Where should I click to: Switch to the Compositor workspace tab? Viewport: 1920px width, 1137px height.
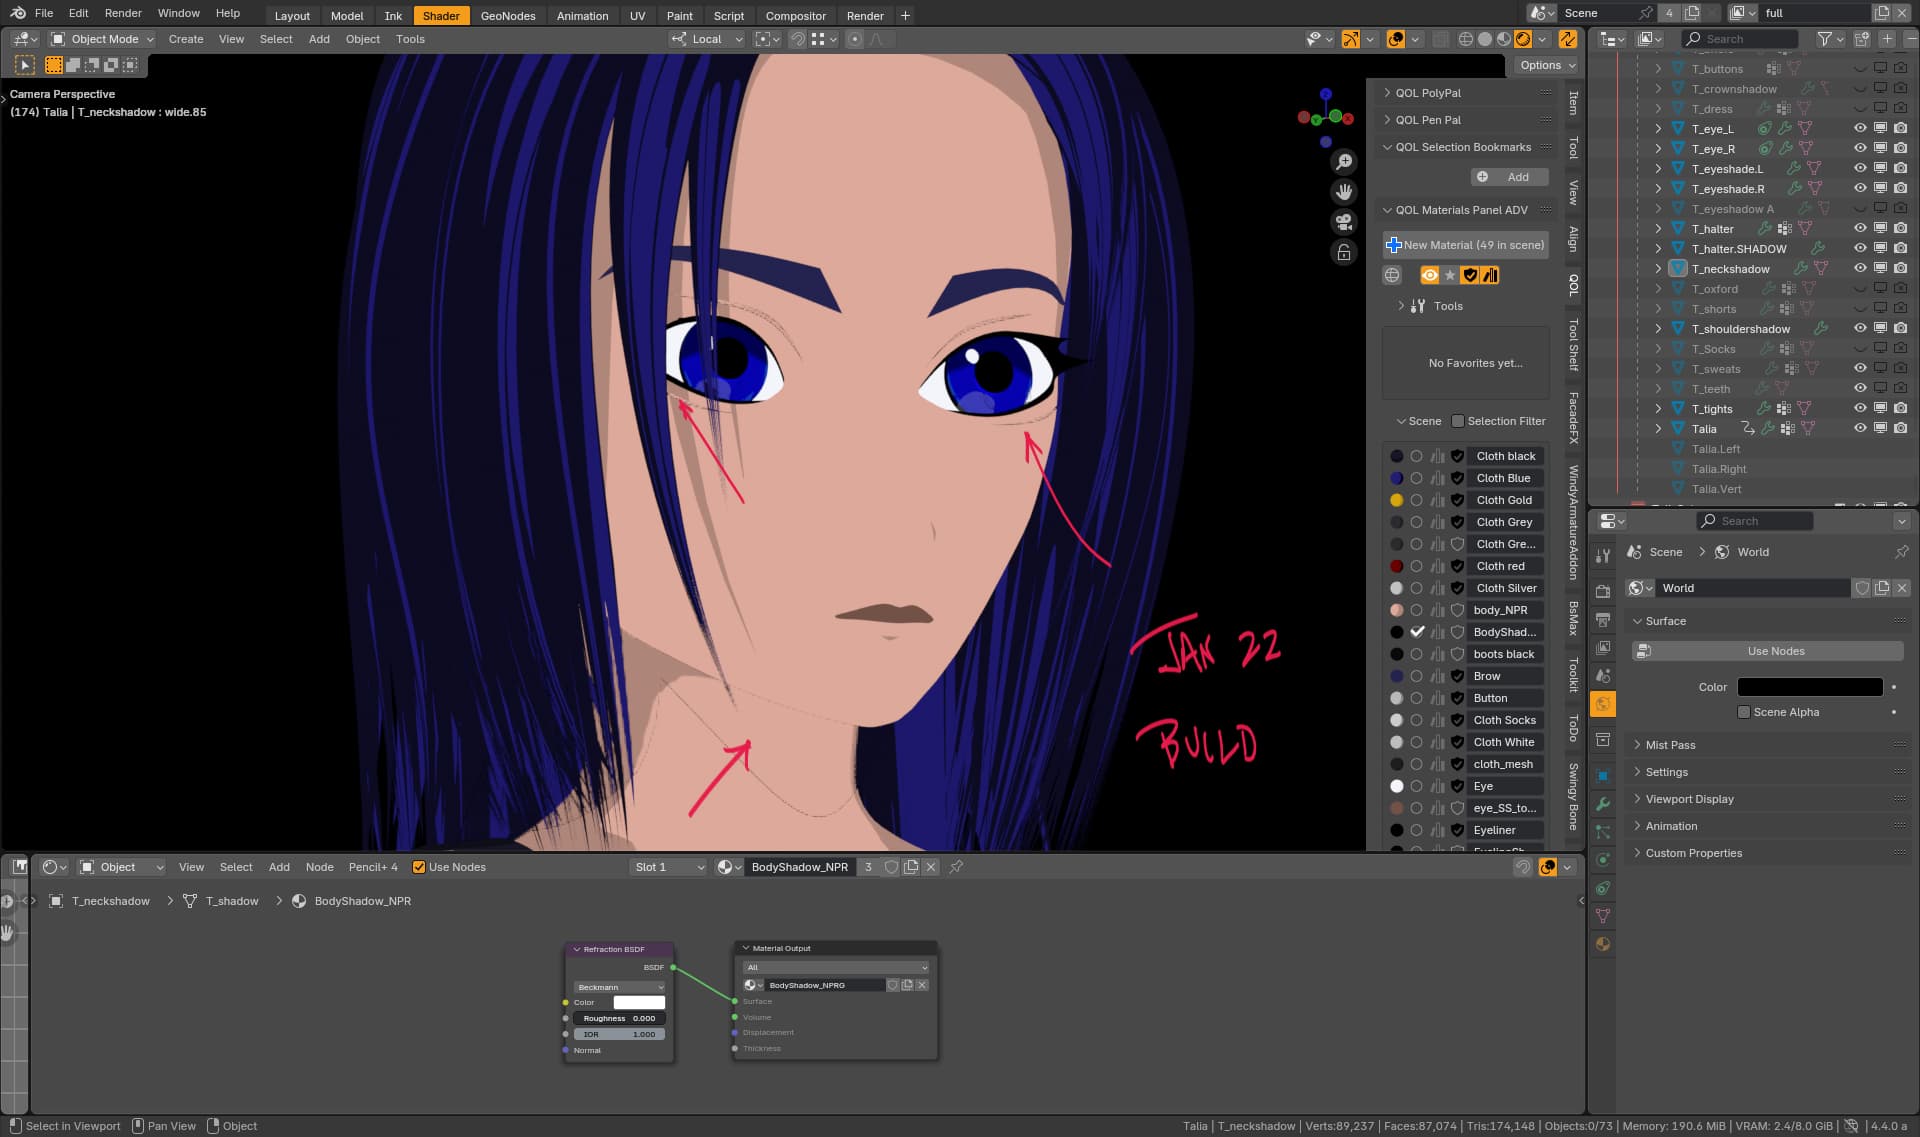pos(795,15)
